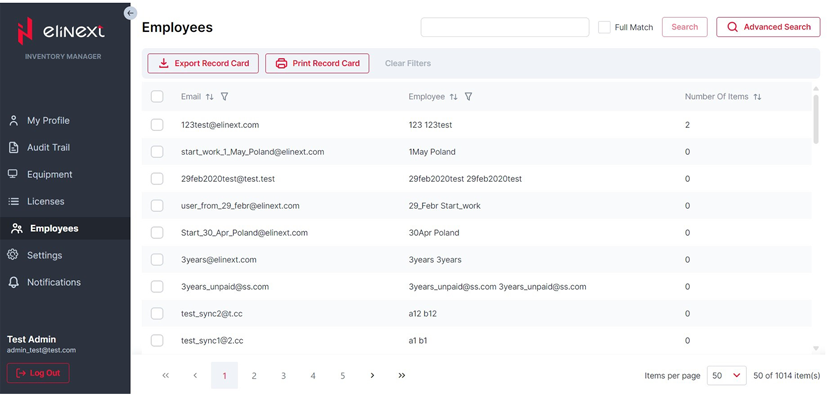Open Audit Trail in sidebar
The height and width of the screenshot is (396, 834).
(48, 148)
